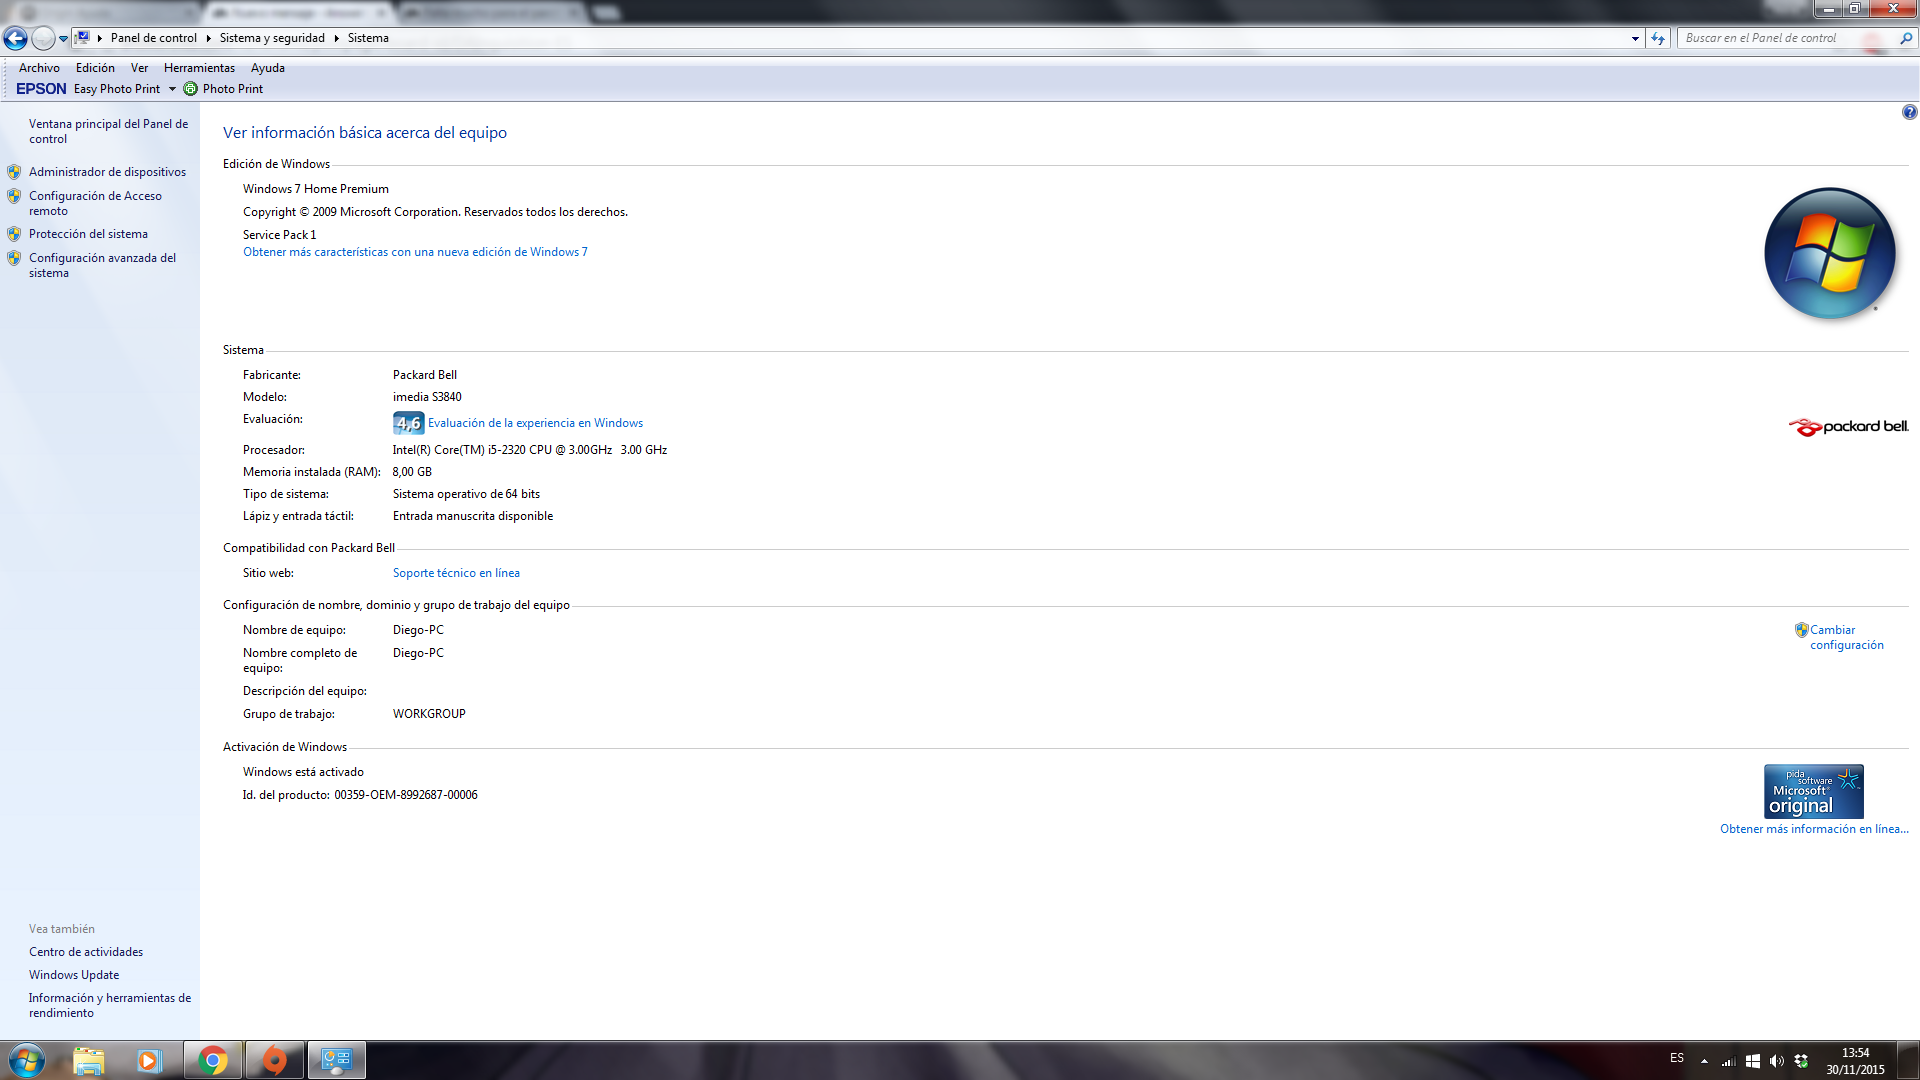The height and width of the screenshot is (1080, 1920).
Task: Click the Show desktop button
Action: (x=1910, y=1060)
